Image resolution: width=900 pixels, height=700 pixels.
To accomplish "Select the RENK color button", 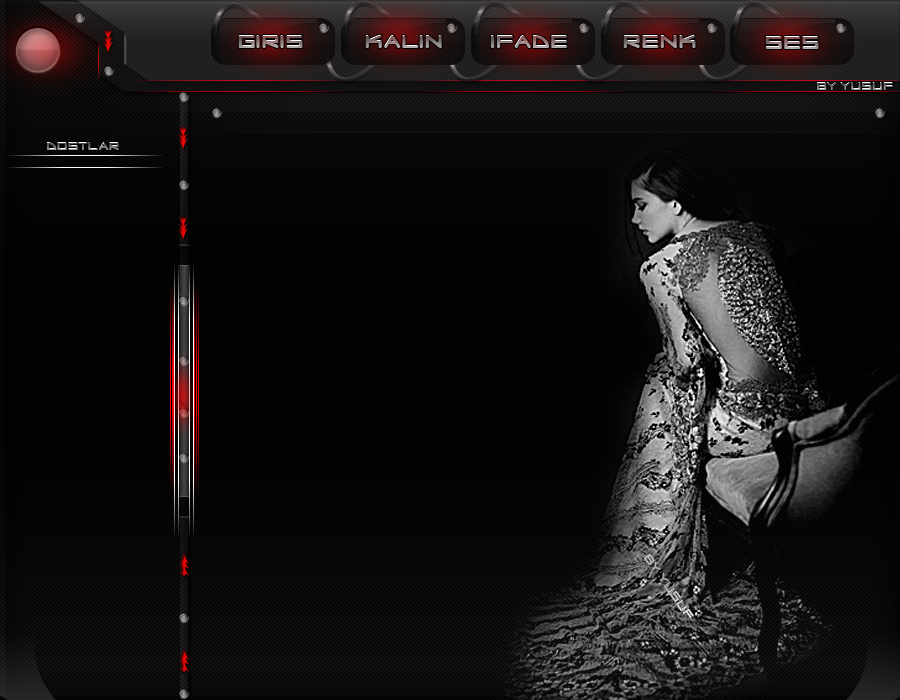I will 659,42.
